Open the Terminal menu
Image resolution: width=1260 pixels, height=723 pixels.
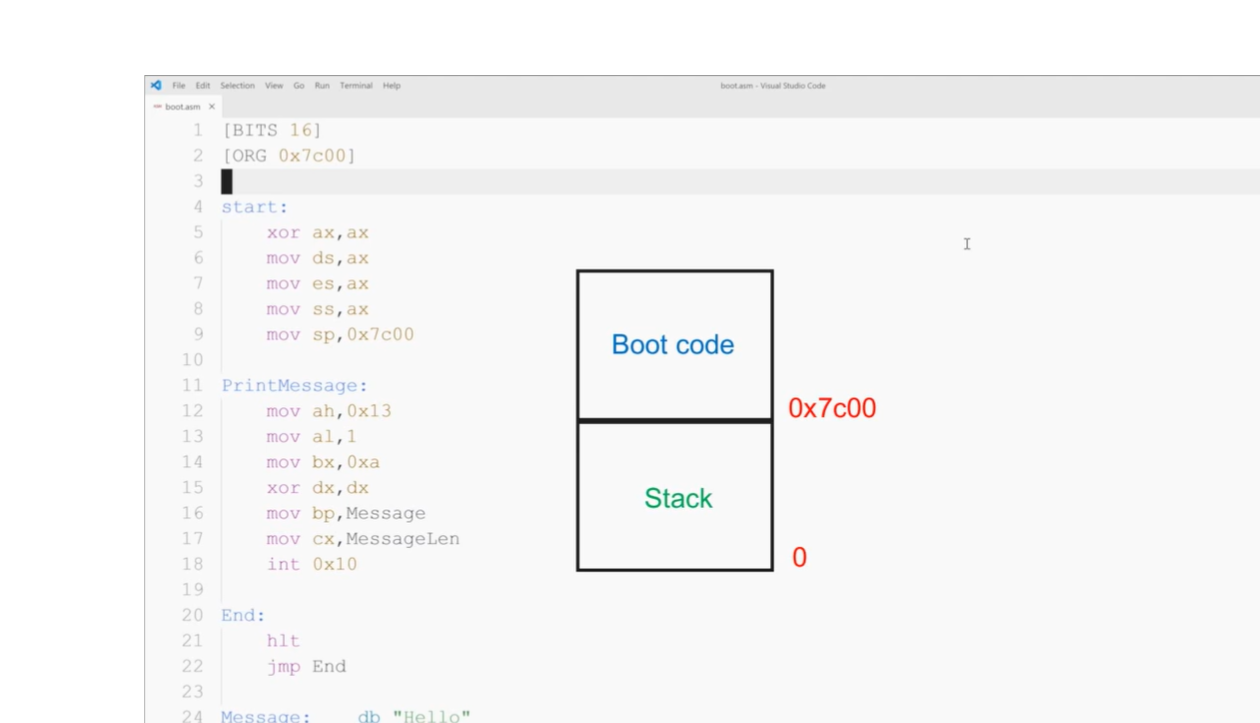pyautogui.click(x=356, y=86)
